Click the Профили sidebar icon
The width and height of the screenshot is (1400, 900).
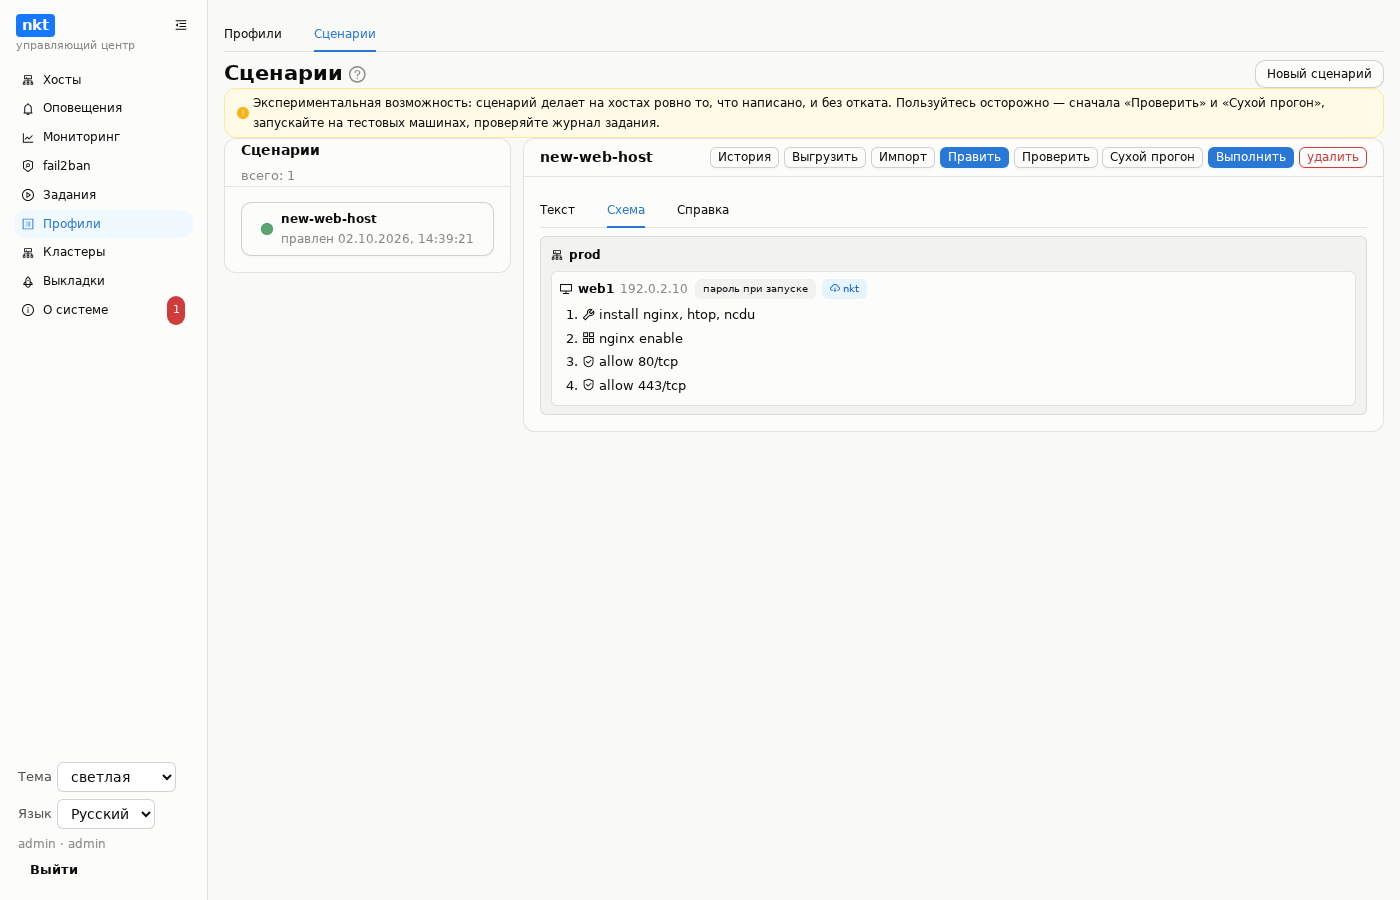pos(28,224)
